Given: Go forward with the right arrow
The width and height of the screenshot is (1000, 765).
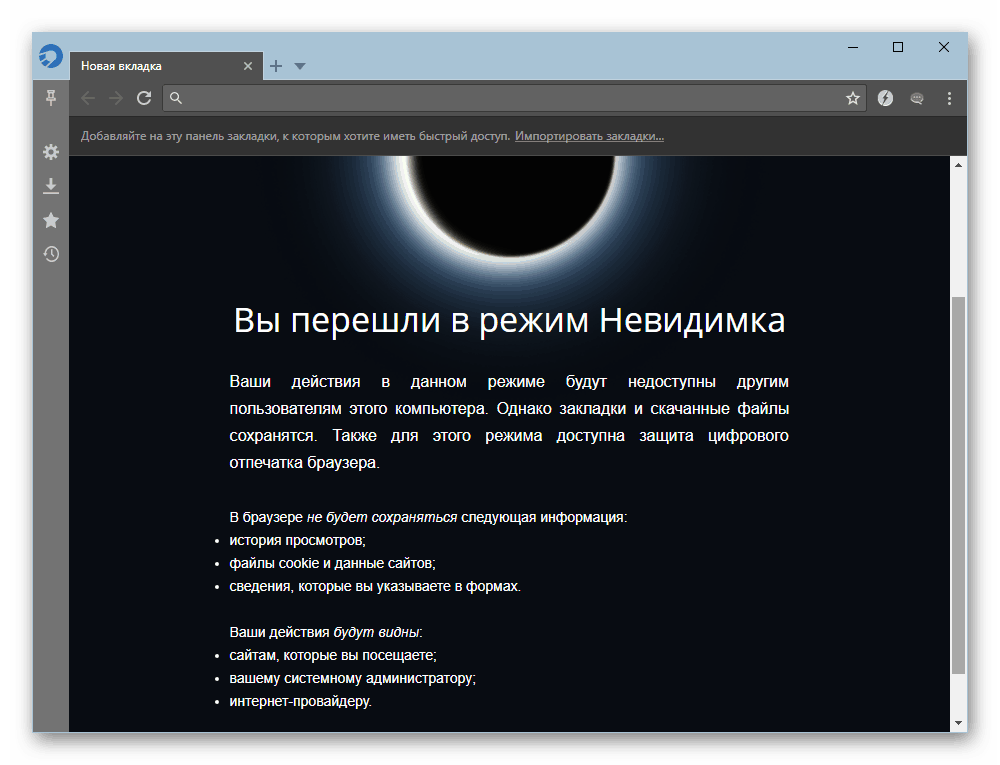Looking at the screenshot, I should point(116,98).
